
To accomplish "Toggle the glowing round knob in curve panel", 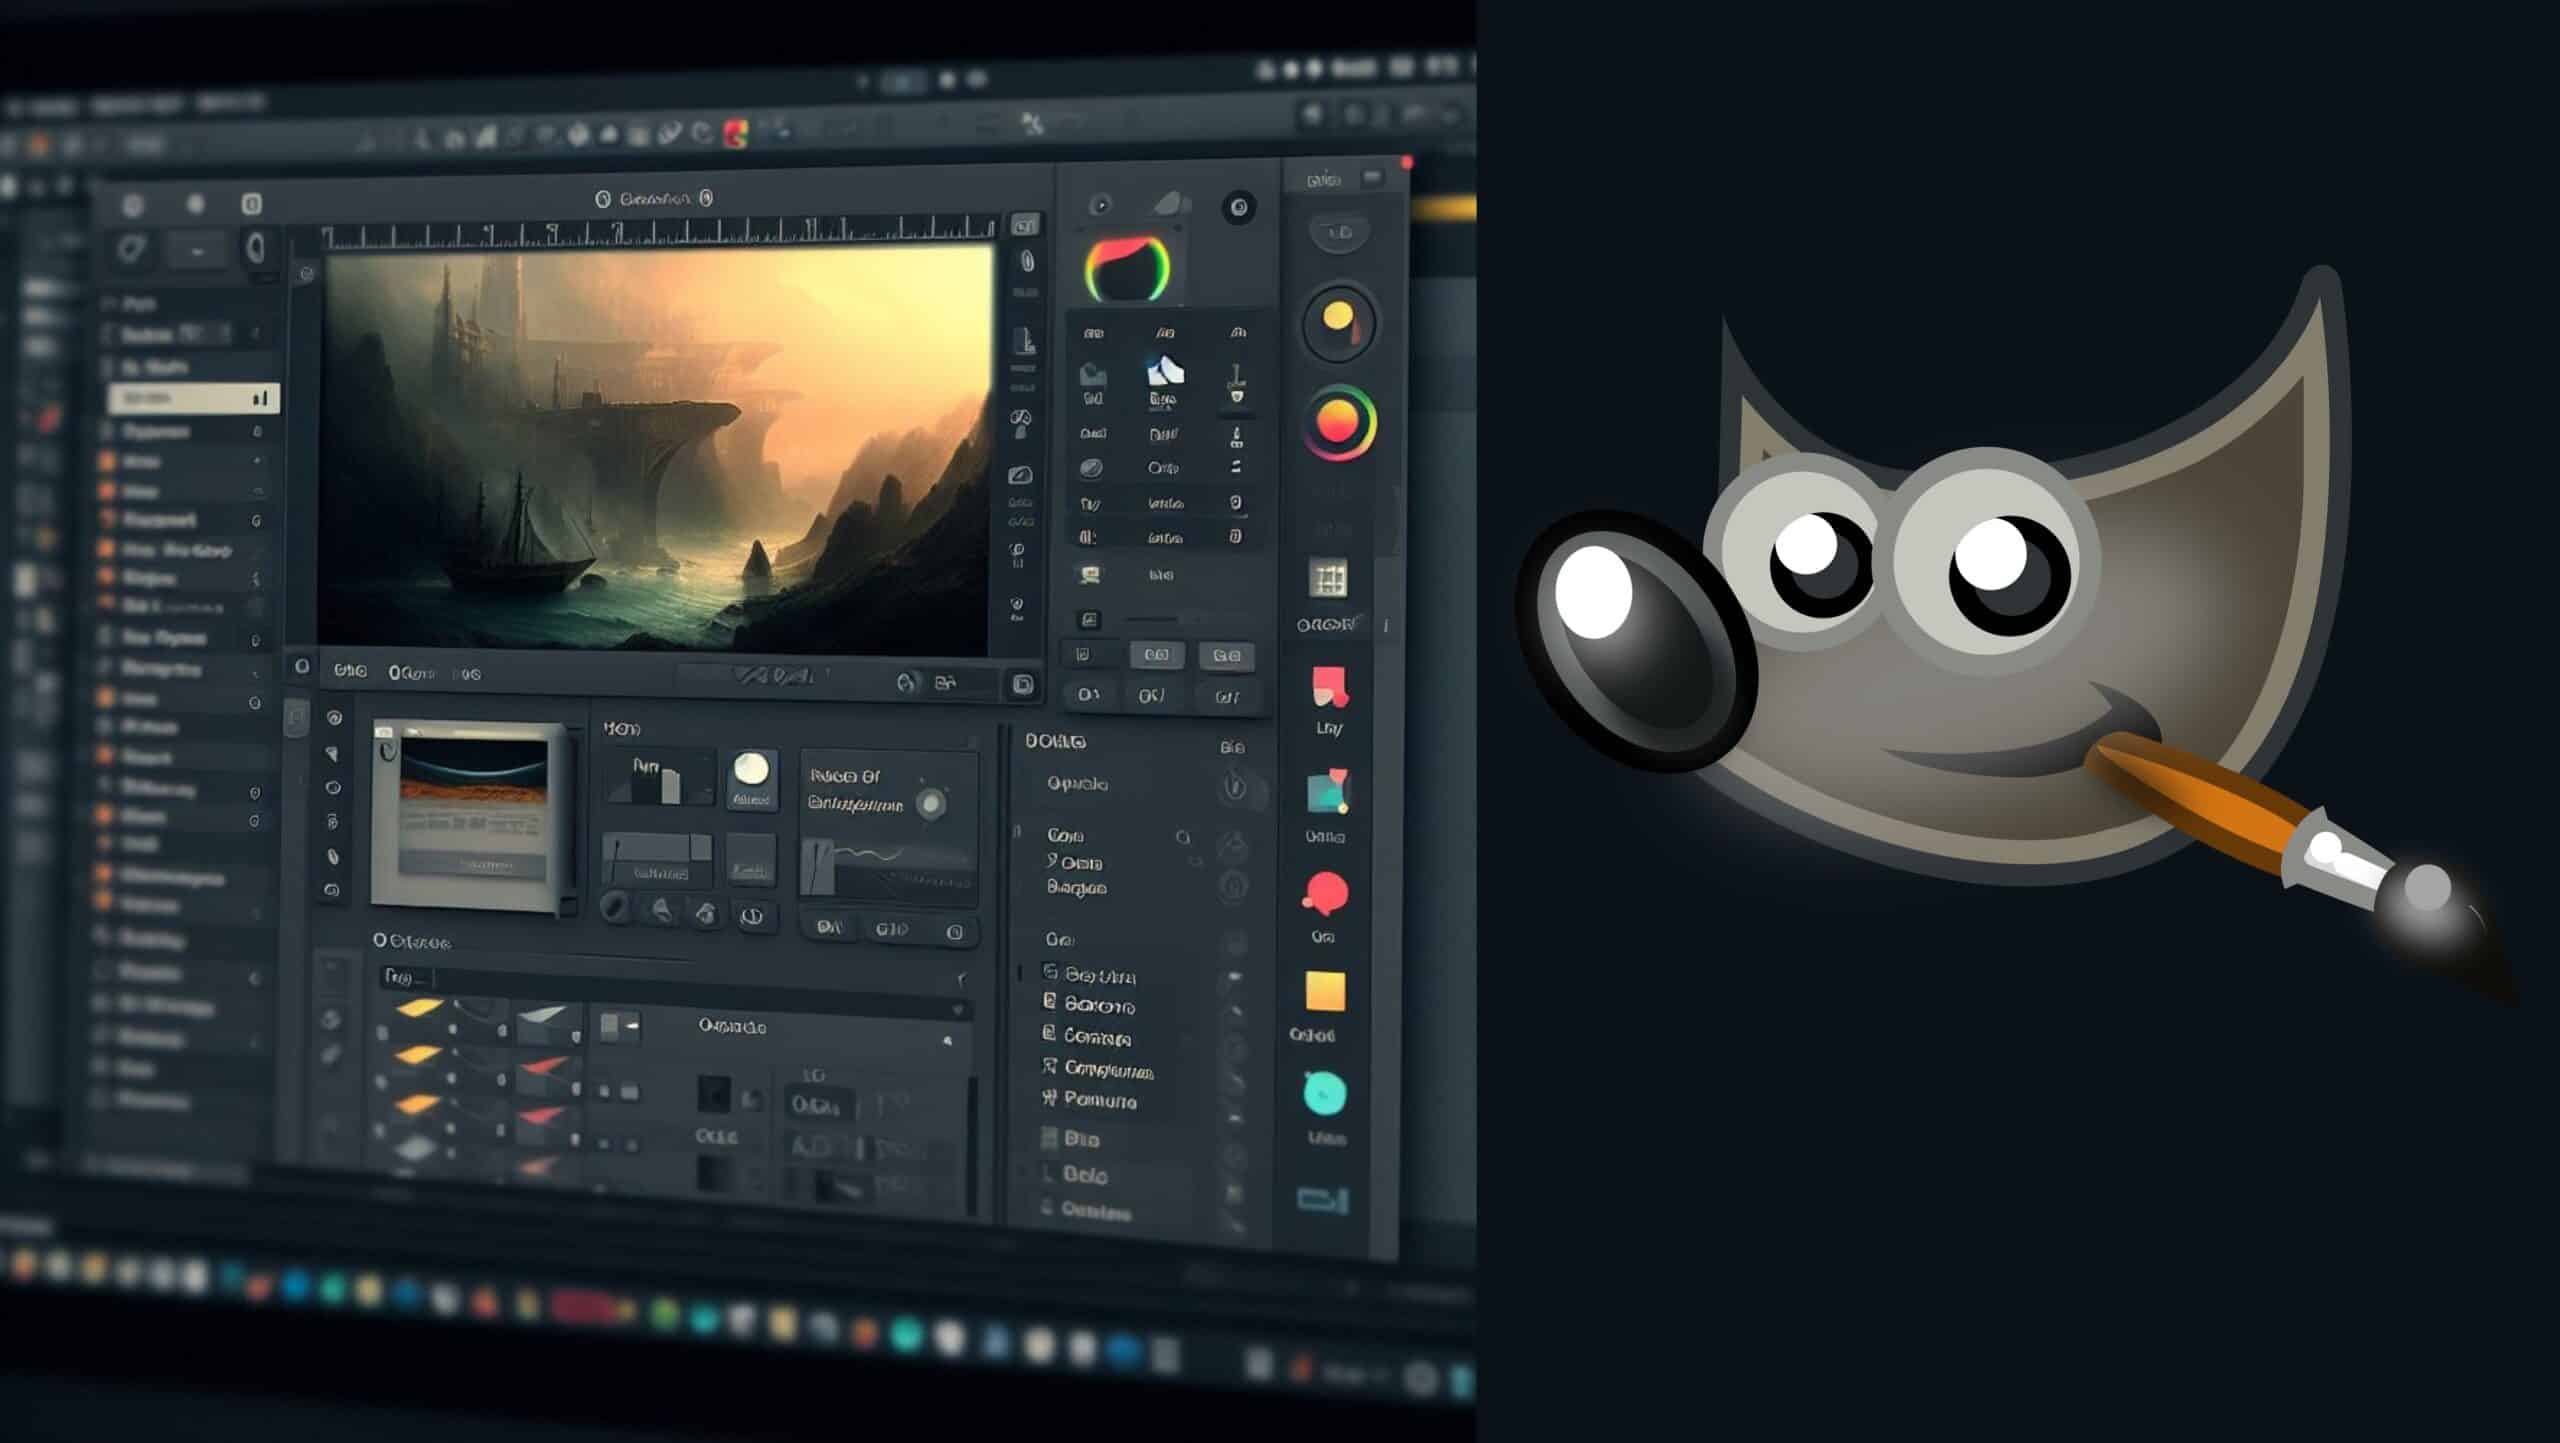I will tap(932, 803).
